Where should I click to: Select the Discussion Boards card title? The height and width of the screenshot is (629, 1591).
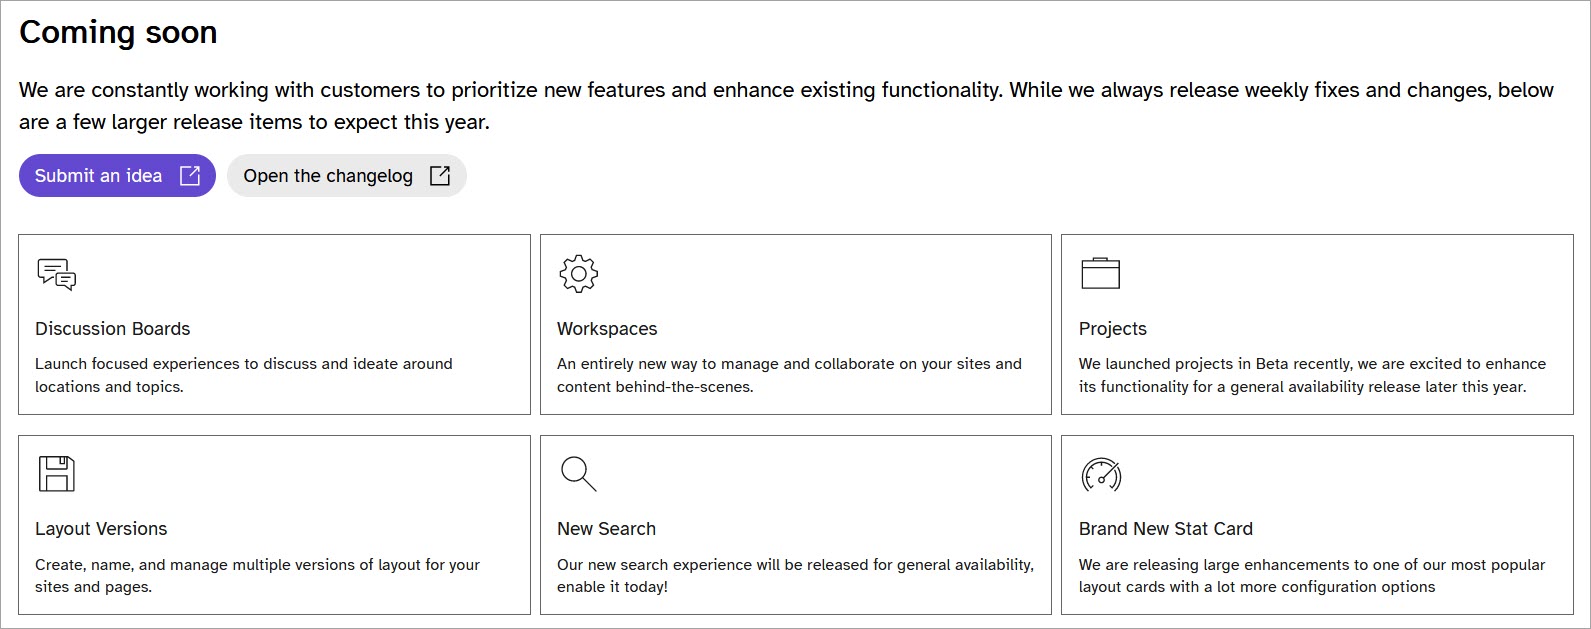112,329
